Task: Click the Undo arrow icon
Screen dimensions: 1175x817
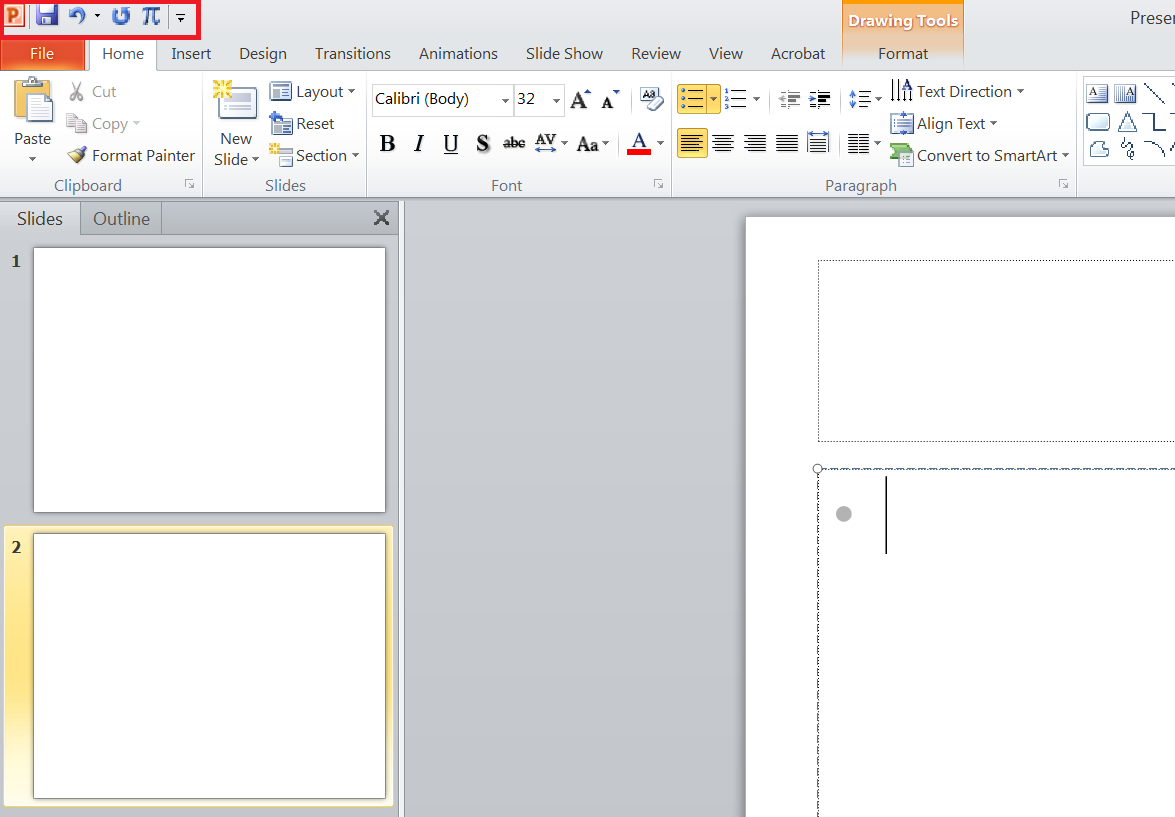Action: point(76,16)
